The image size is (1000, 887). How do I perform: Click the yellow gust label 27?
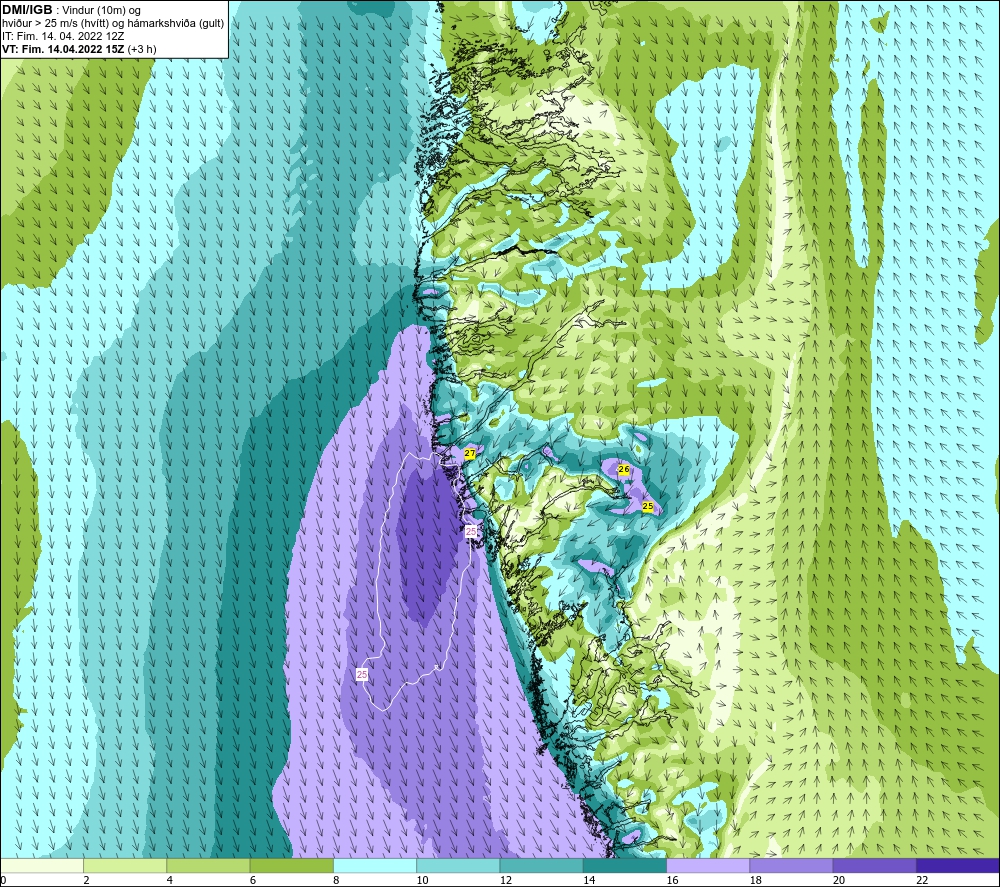coord(470,453)
